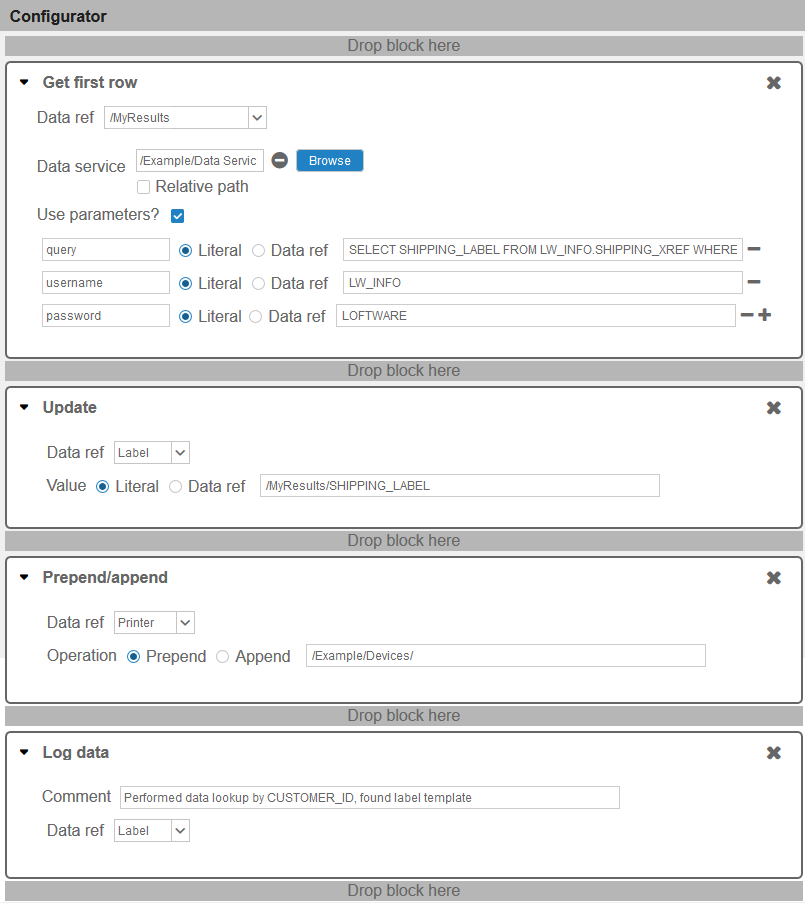The image size is (805, 903).
Task: Remove the Get first row block
Action: coord(773,83)
